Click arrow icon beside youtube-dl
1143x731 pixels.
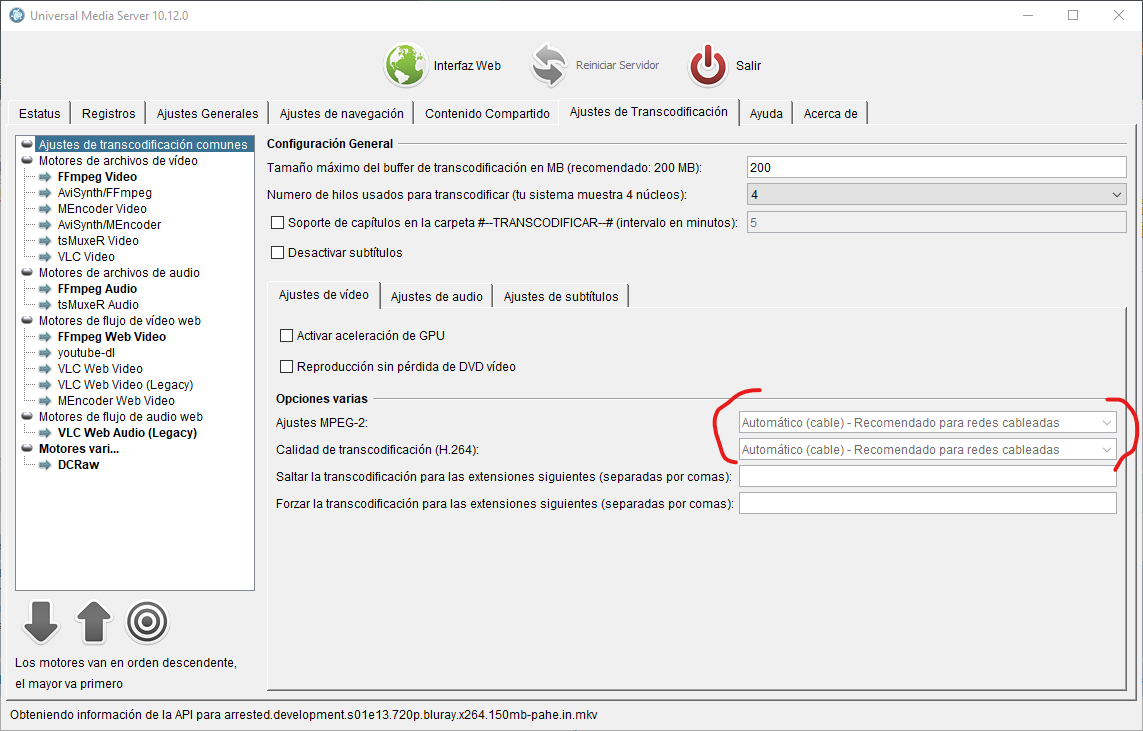click(x=45, y=353)
